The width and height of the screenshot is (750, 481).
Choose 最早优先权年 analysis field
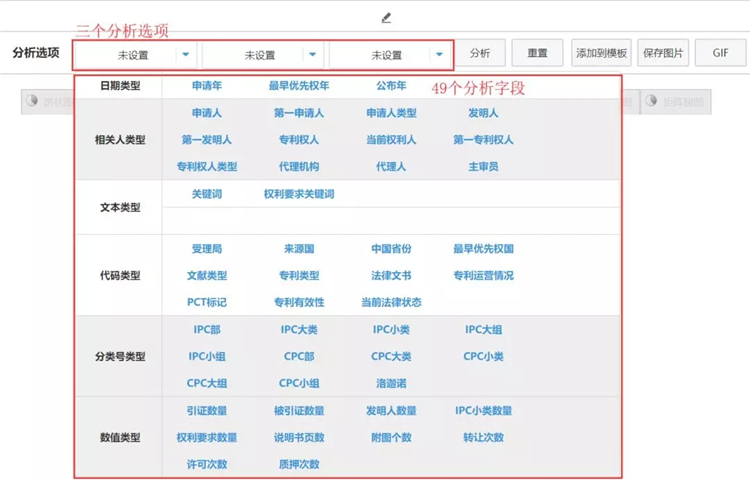[x=299, y=86]
